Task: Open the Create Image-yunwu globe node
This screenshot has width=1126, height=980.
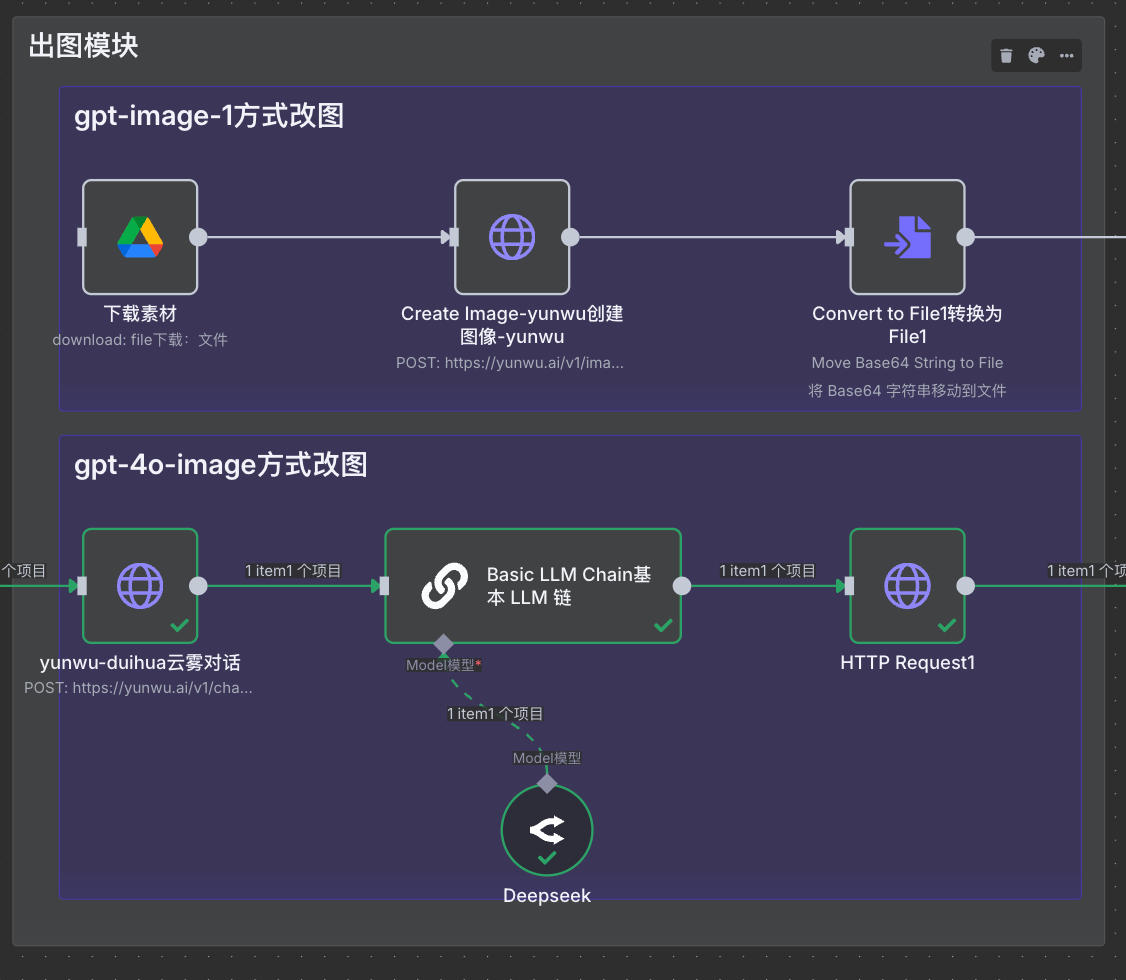Action: (x=512, y=237)
